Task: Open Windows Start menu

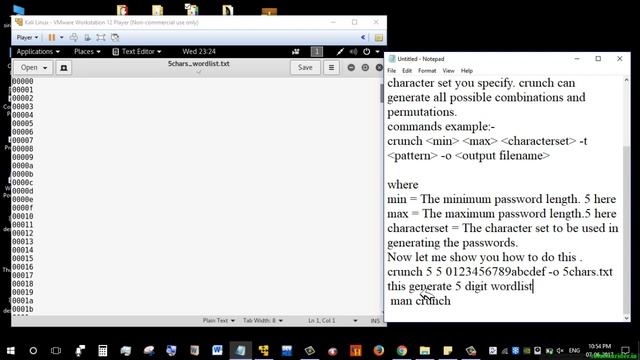Action: (x=11, y=350)
